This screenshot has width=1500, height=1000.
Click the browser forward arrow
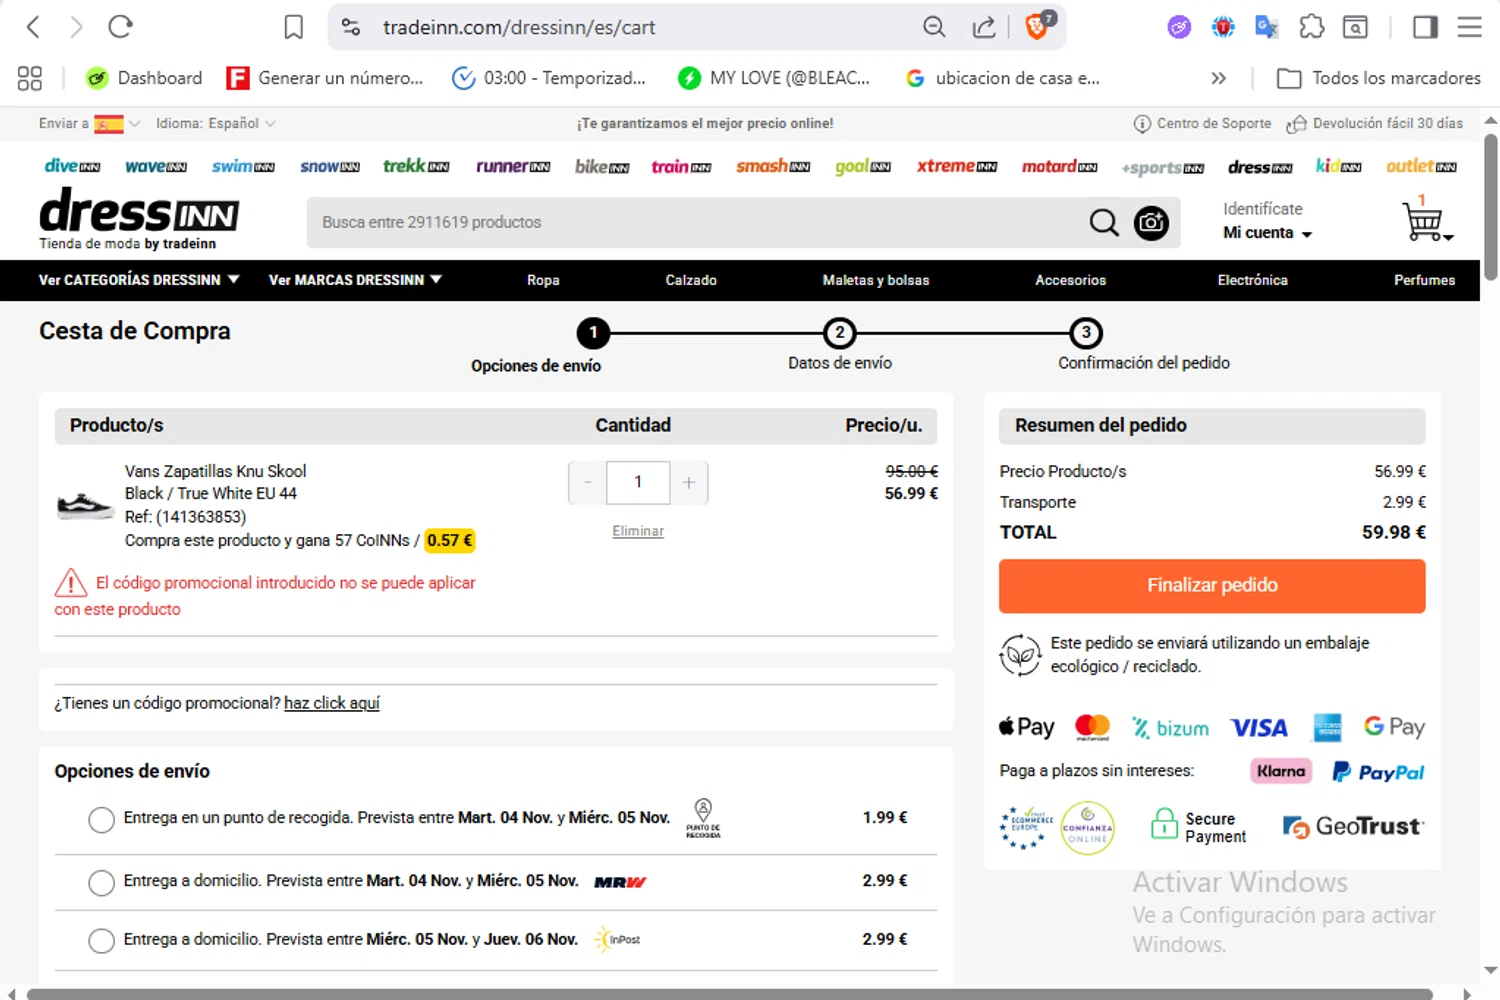76,27
